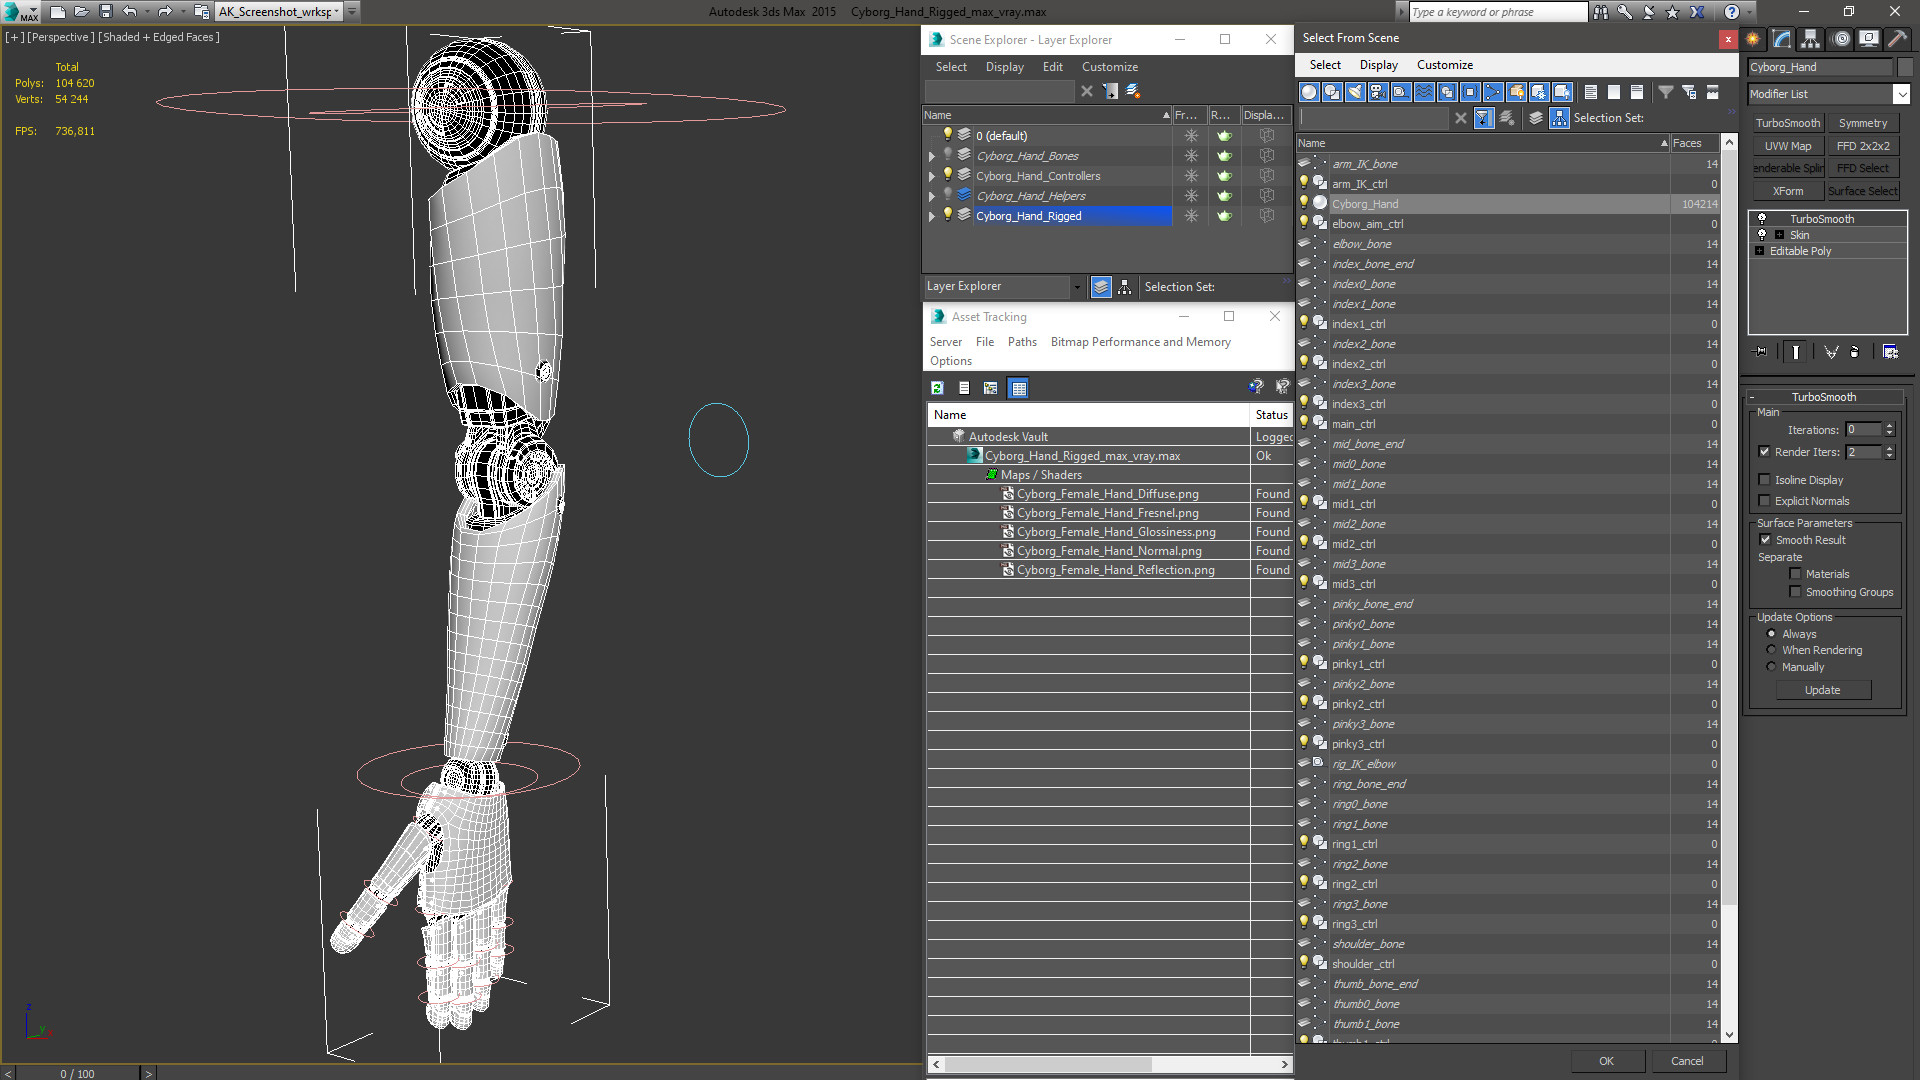Open the Create command panel tab
The width and height of the screenshot is (1920, 1080).
click(x=1753, y=39)
